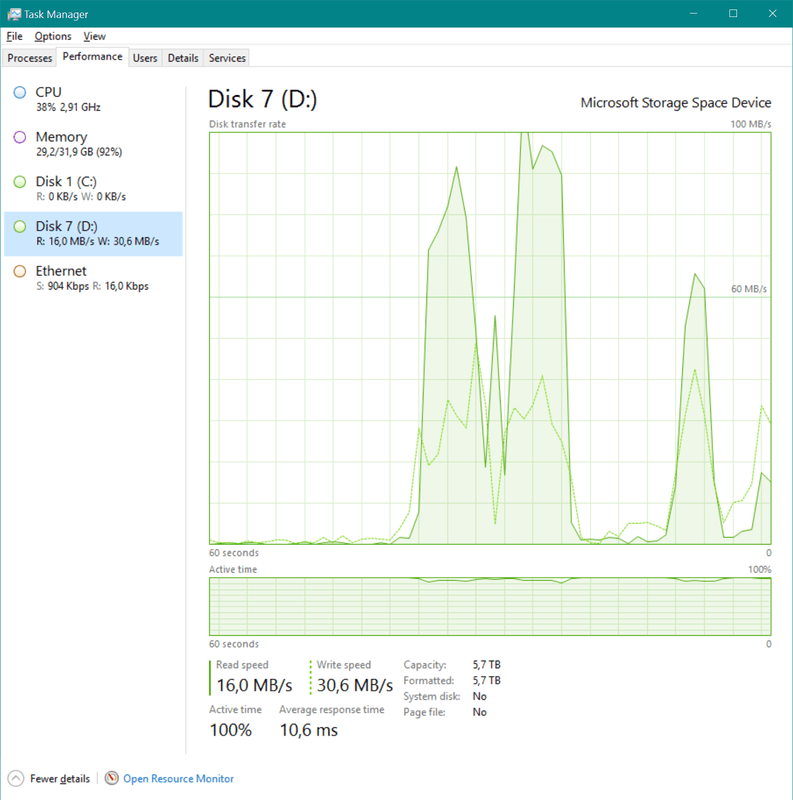Open the Options menu
Image resolution: width=793 pixels, height=800 pixels.
[53, 36]
